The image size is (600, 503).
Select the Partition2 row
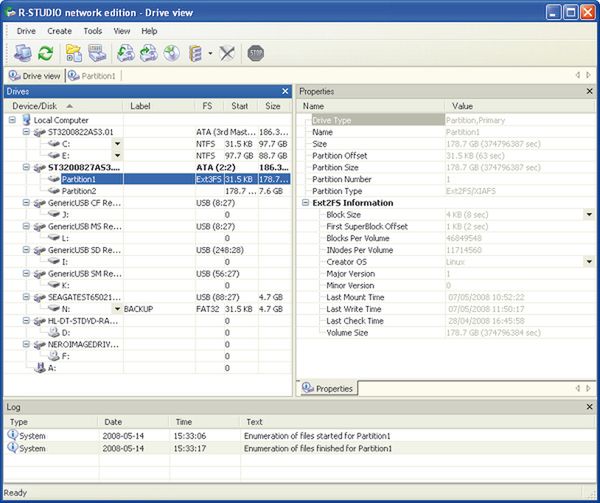pos(148,191)
